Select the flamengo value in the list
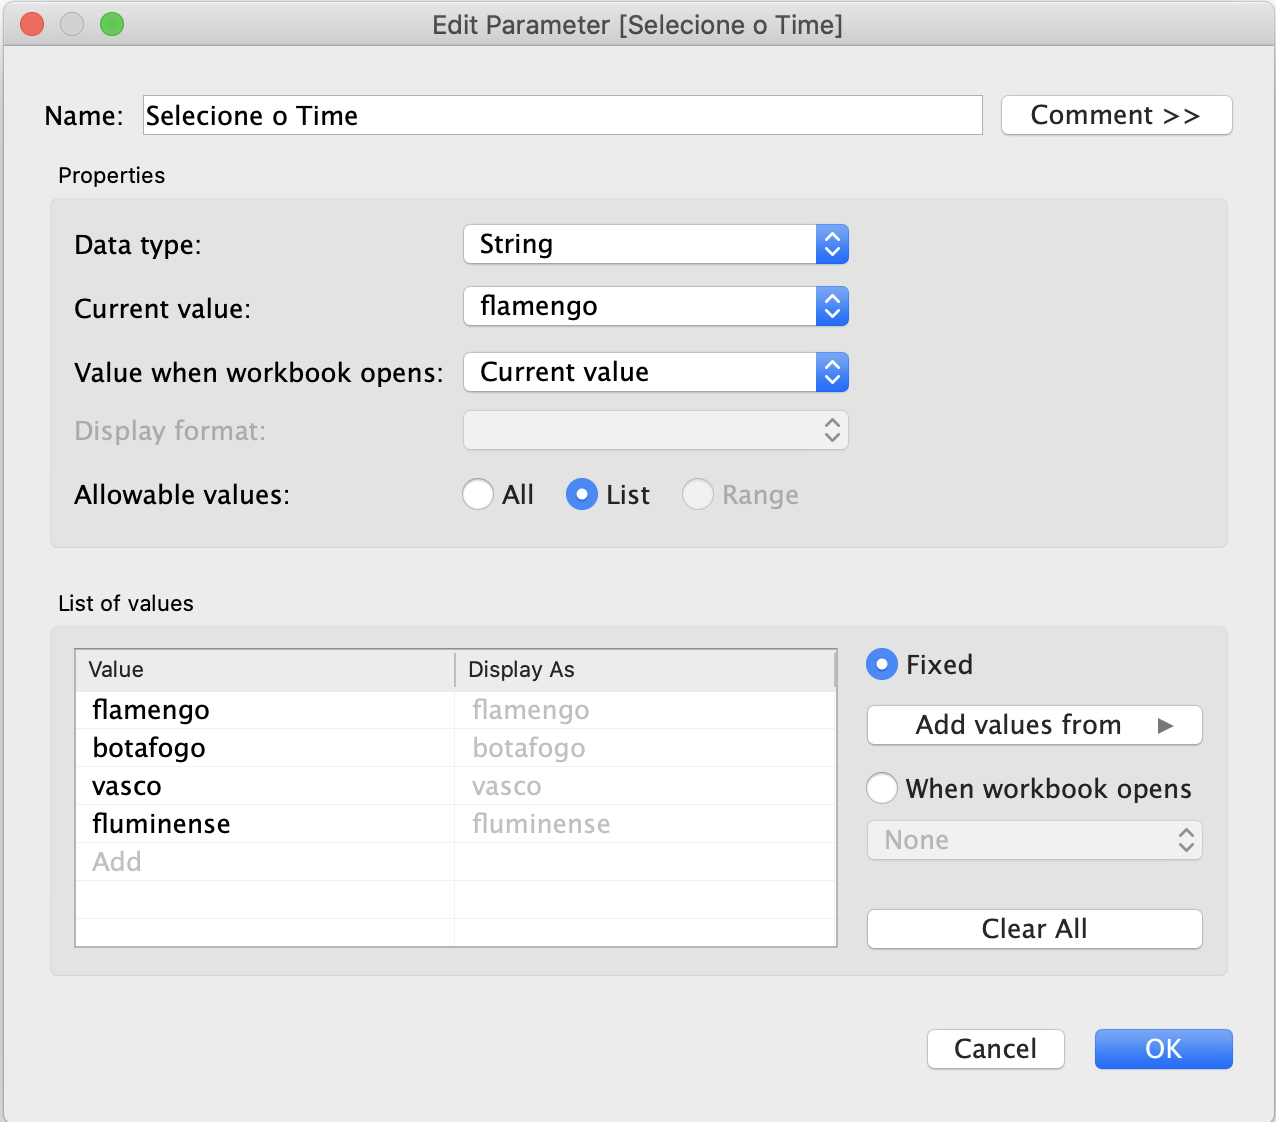 coord(265,710)
